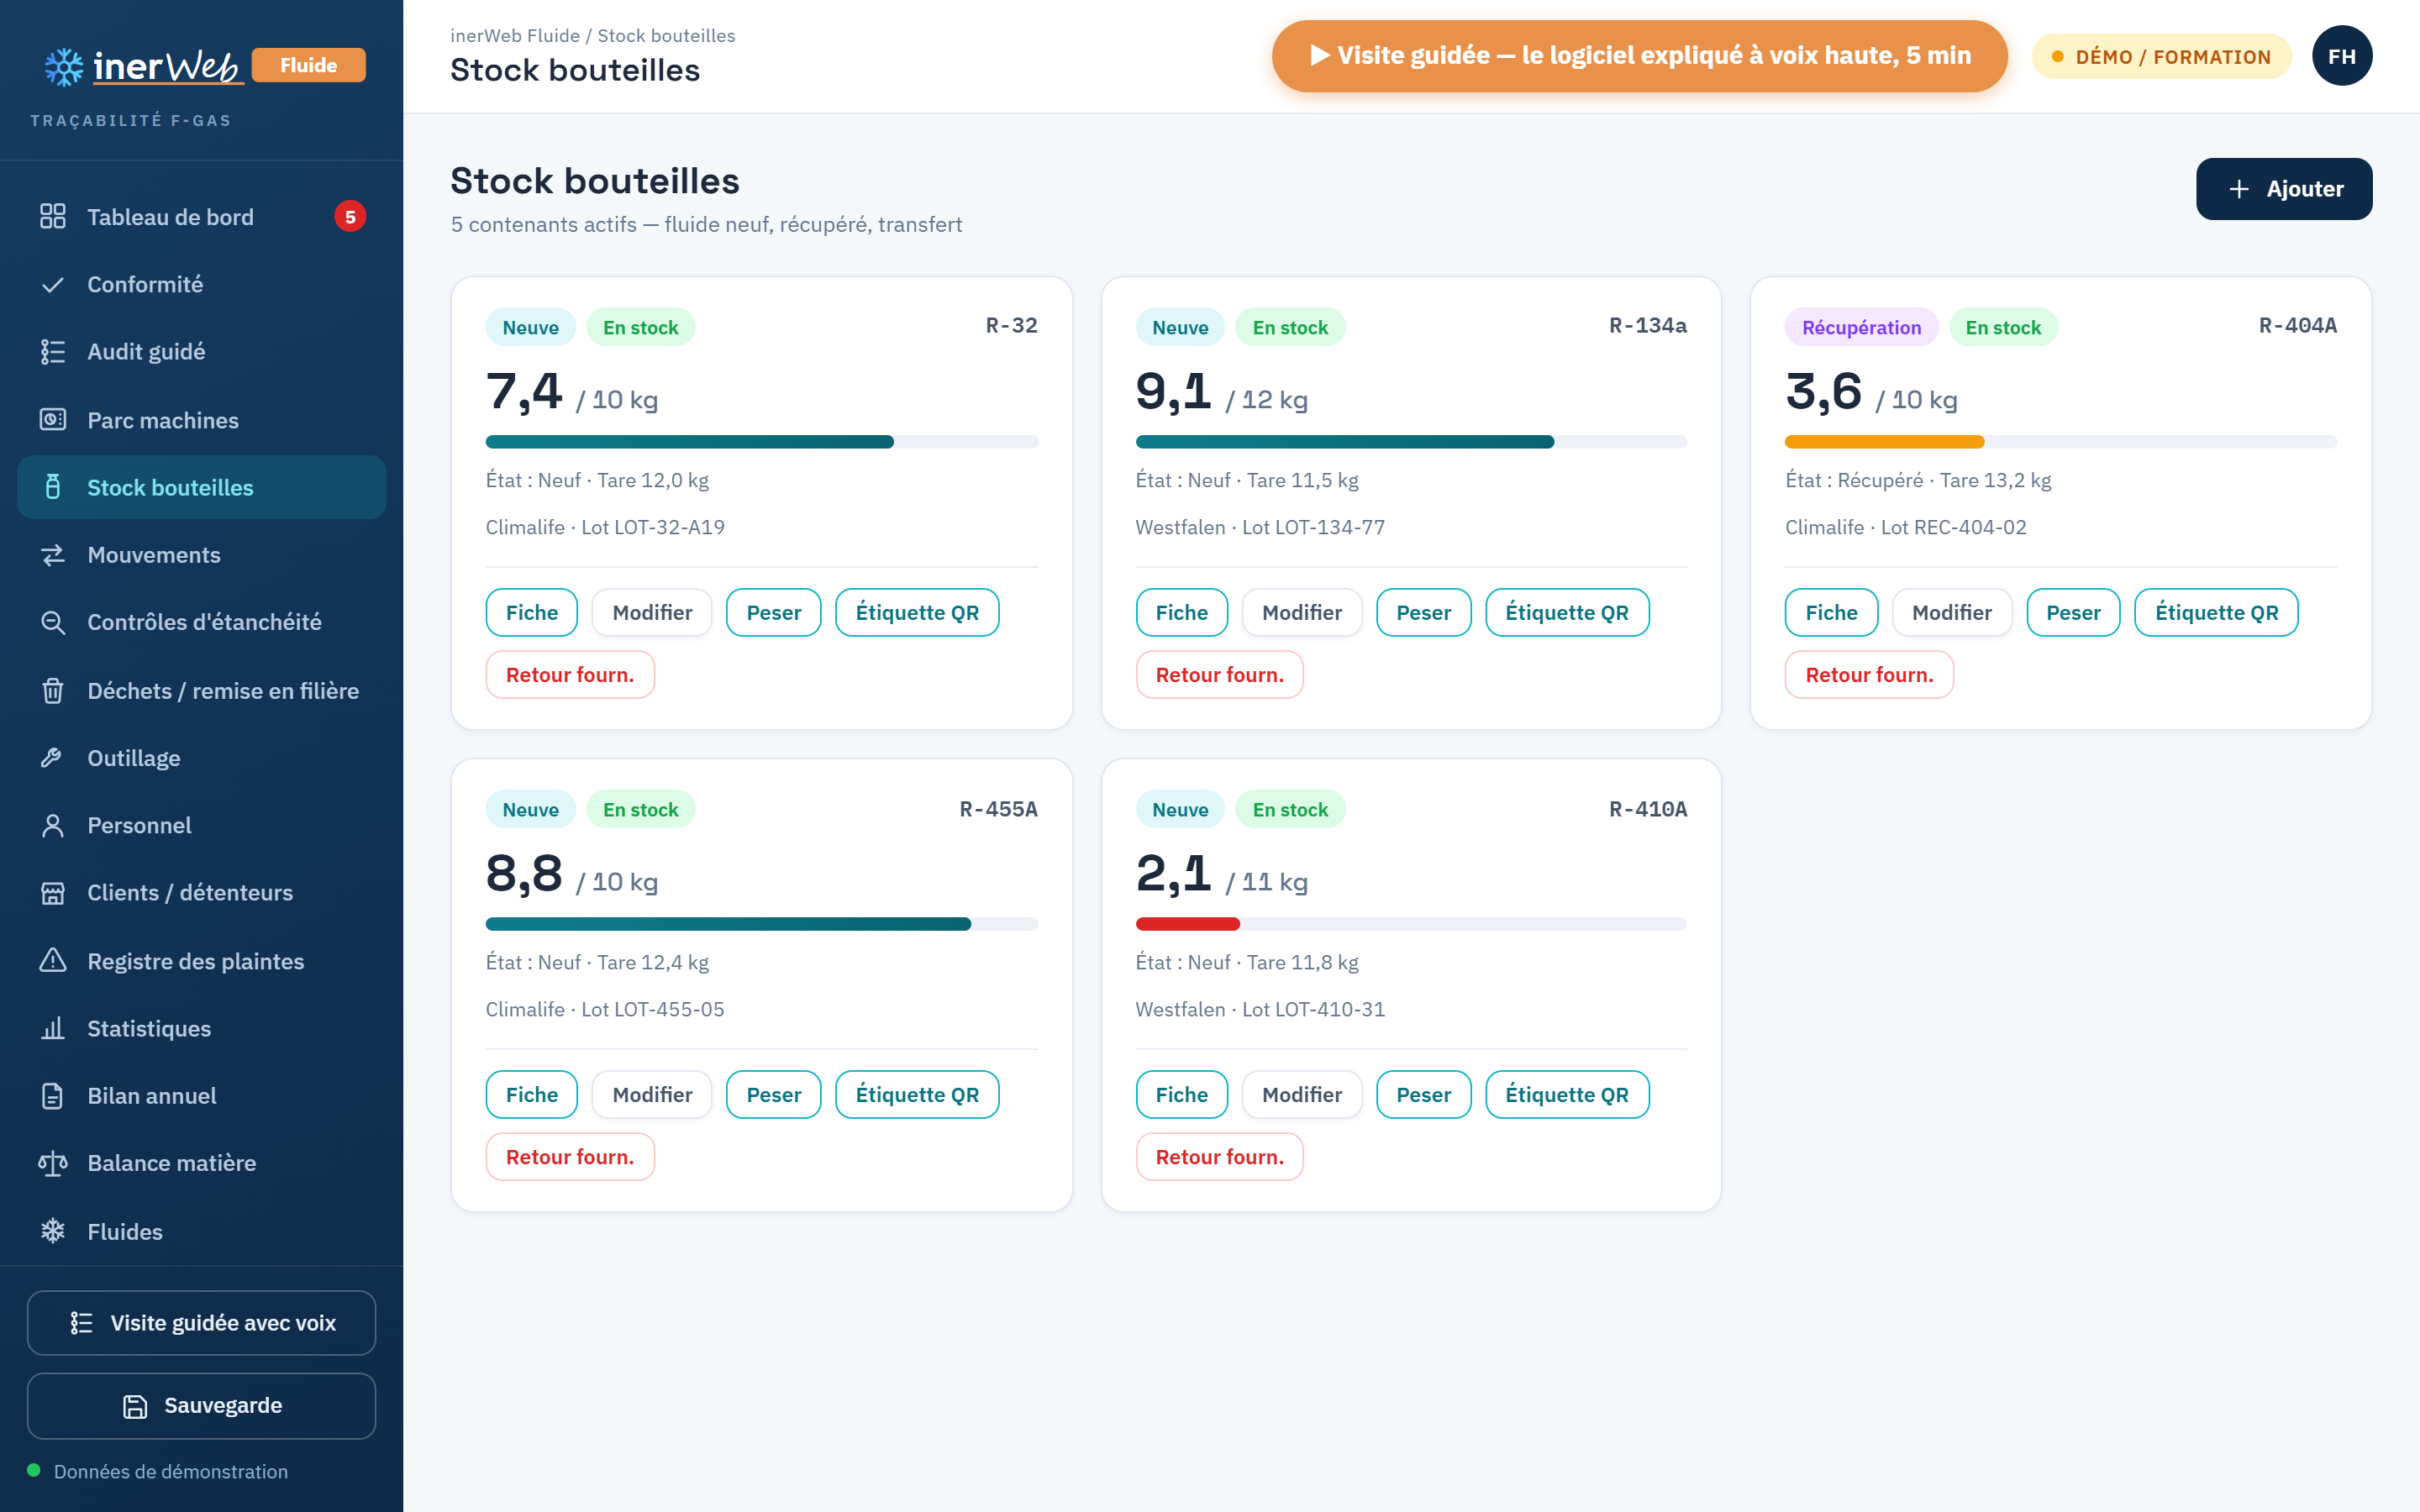Viewport: 2420px width, 1512px height.
Task: Open the Mouvements page
Action: pyautogui.click(x=202, y=555)
